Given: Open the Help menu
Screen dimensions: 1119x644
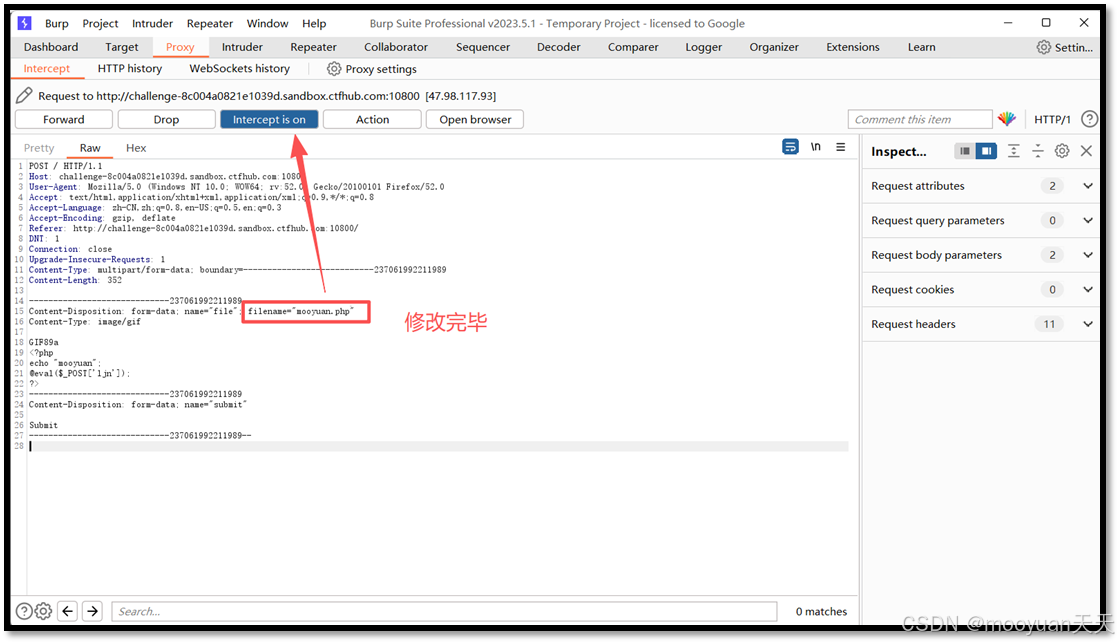Looking at the screenshot, I should 314,24.
